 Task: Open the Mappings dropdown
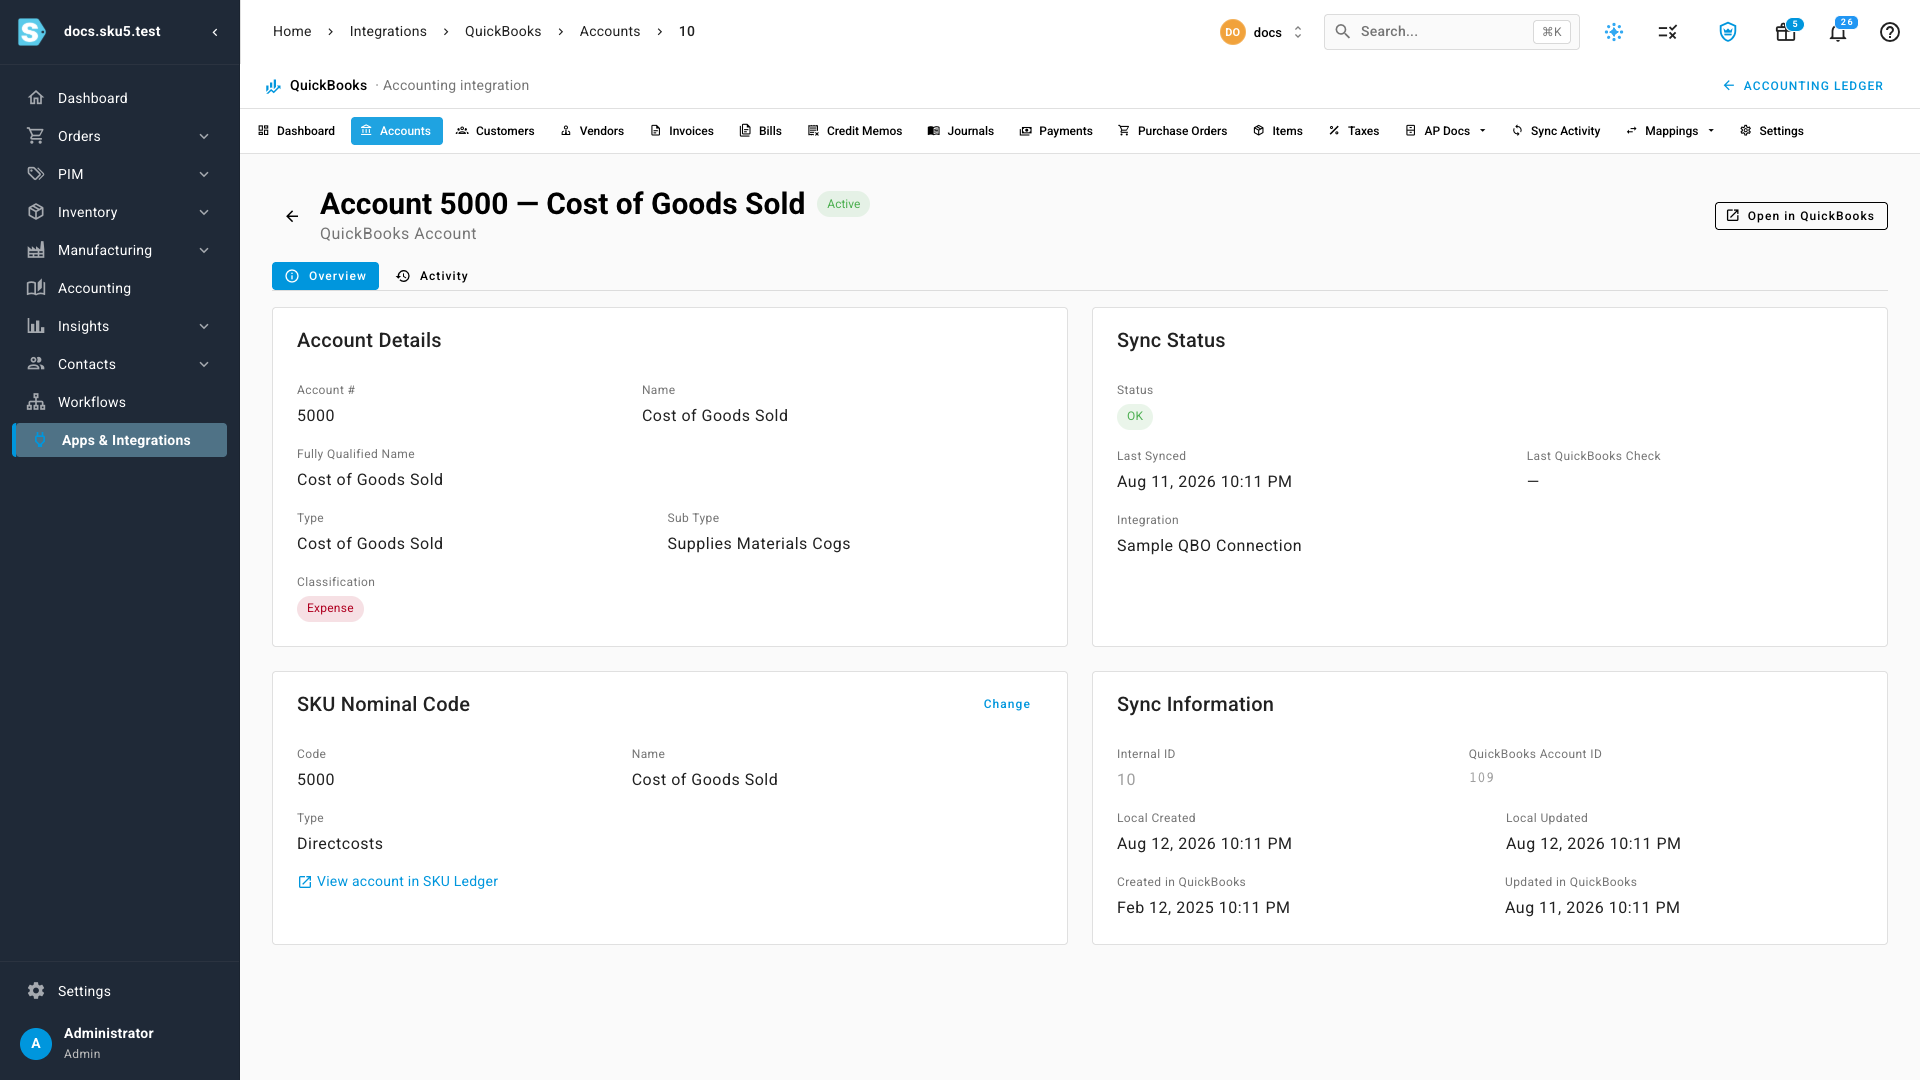1671,131
